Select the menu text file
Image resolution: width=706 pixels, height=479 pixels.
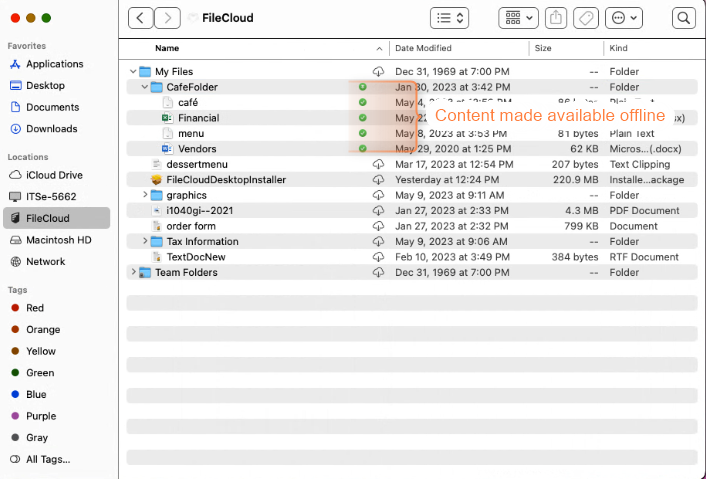[x=191, y=133]
